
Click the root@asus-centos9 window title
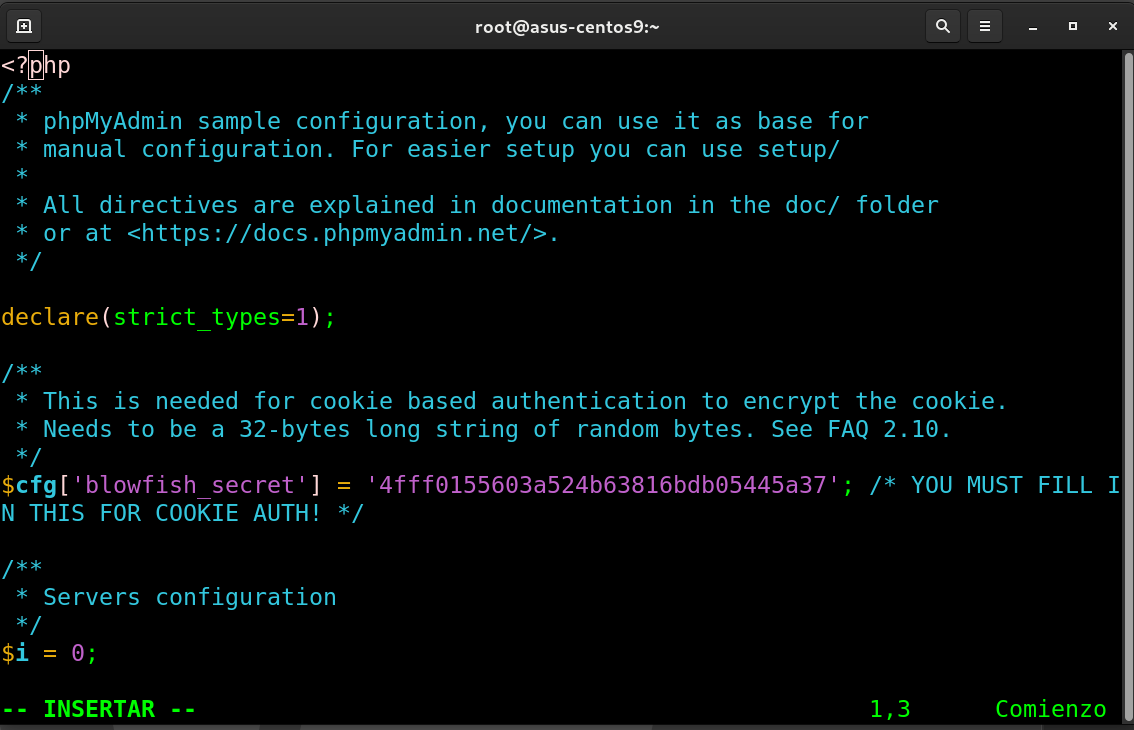pyautogui.click(x=567, y=26)
